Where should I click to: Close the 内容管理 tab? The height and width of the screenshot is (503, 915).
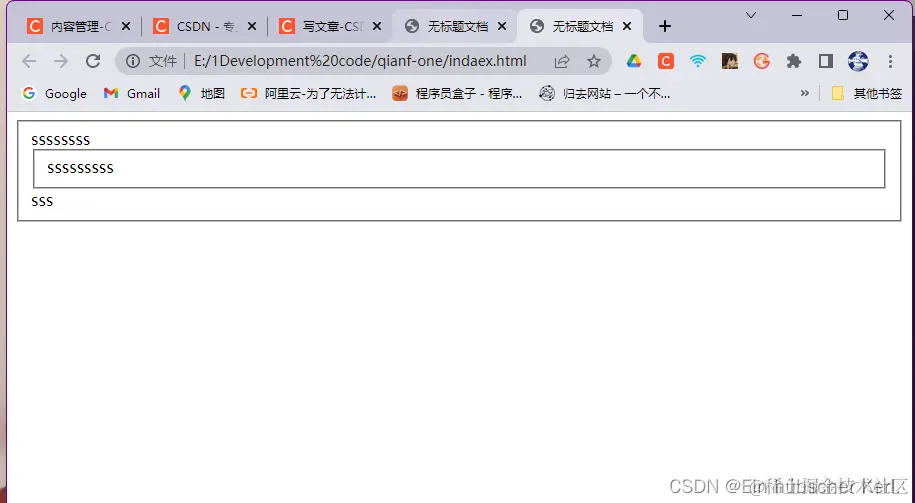(126, 26)
